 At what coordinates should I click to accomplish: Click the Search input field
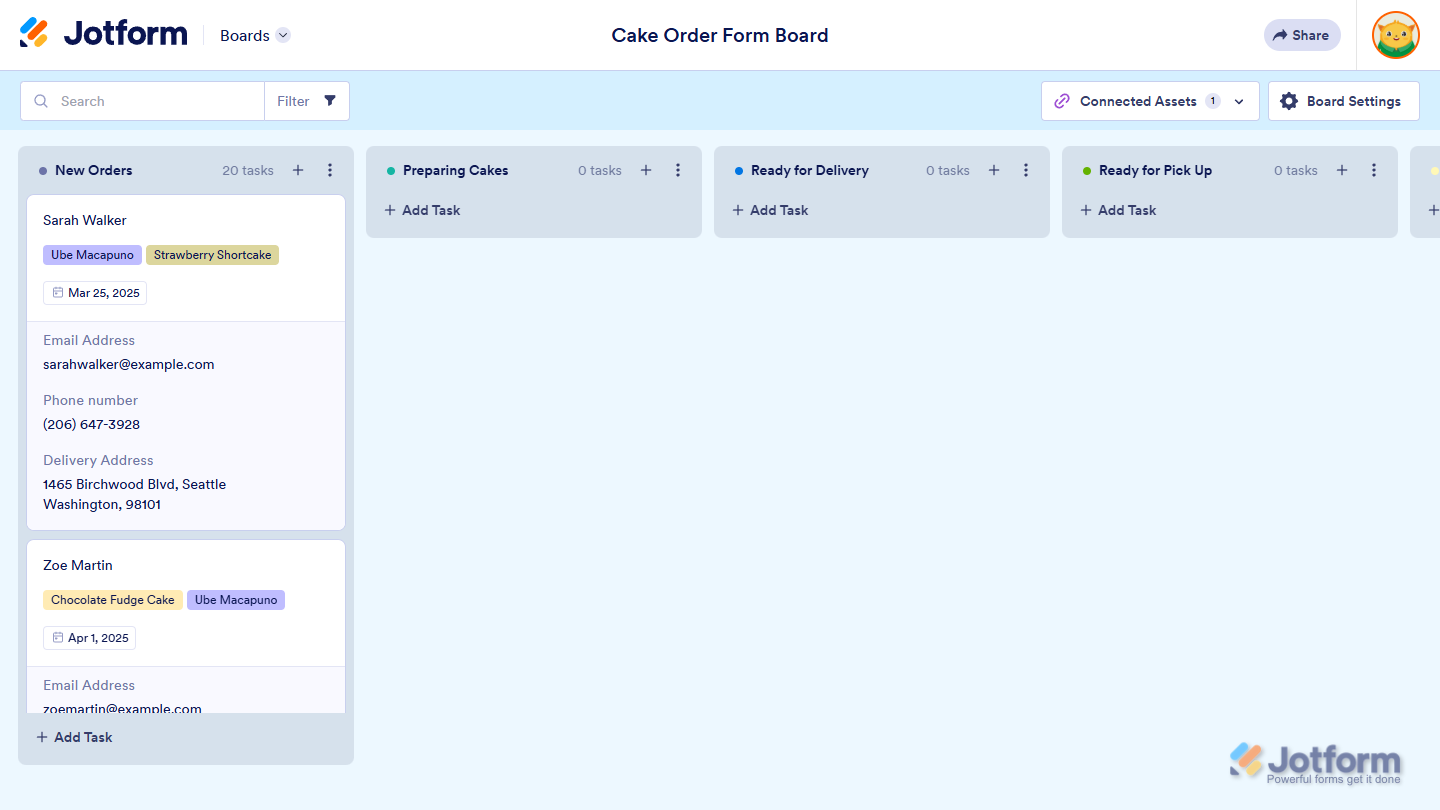tap(150, 101)
